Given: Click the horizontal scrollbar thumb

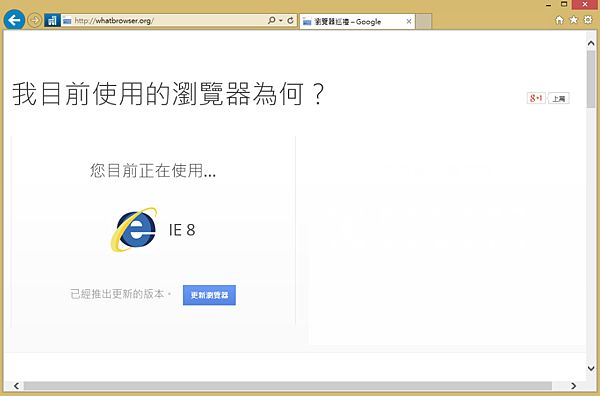Looking at the screenshot, I should pyautogui.click(x=288, y=386).
